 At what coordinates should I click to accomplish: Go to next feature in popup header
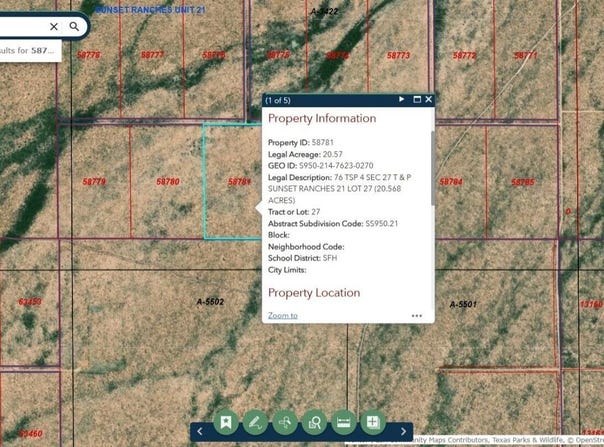pyautogui.click(x=401, y=99)
